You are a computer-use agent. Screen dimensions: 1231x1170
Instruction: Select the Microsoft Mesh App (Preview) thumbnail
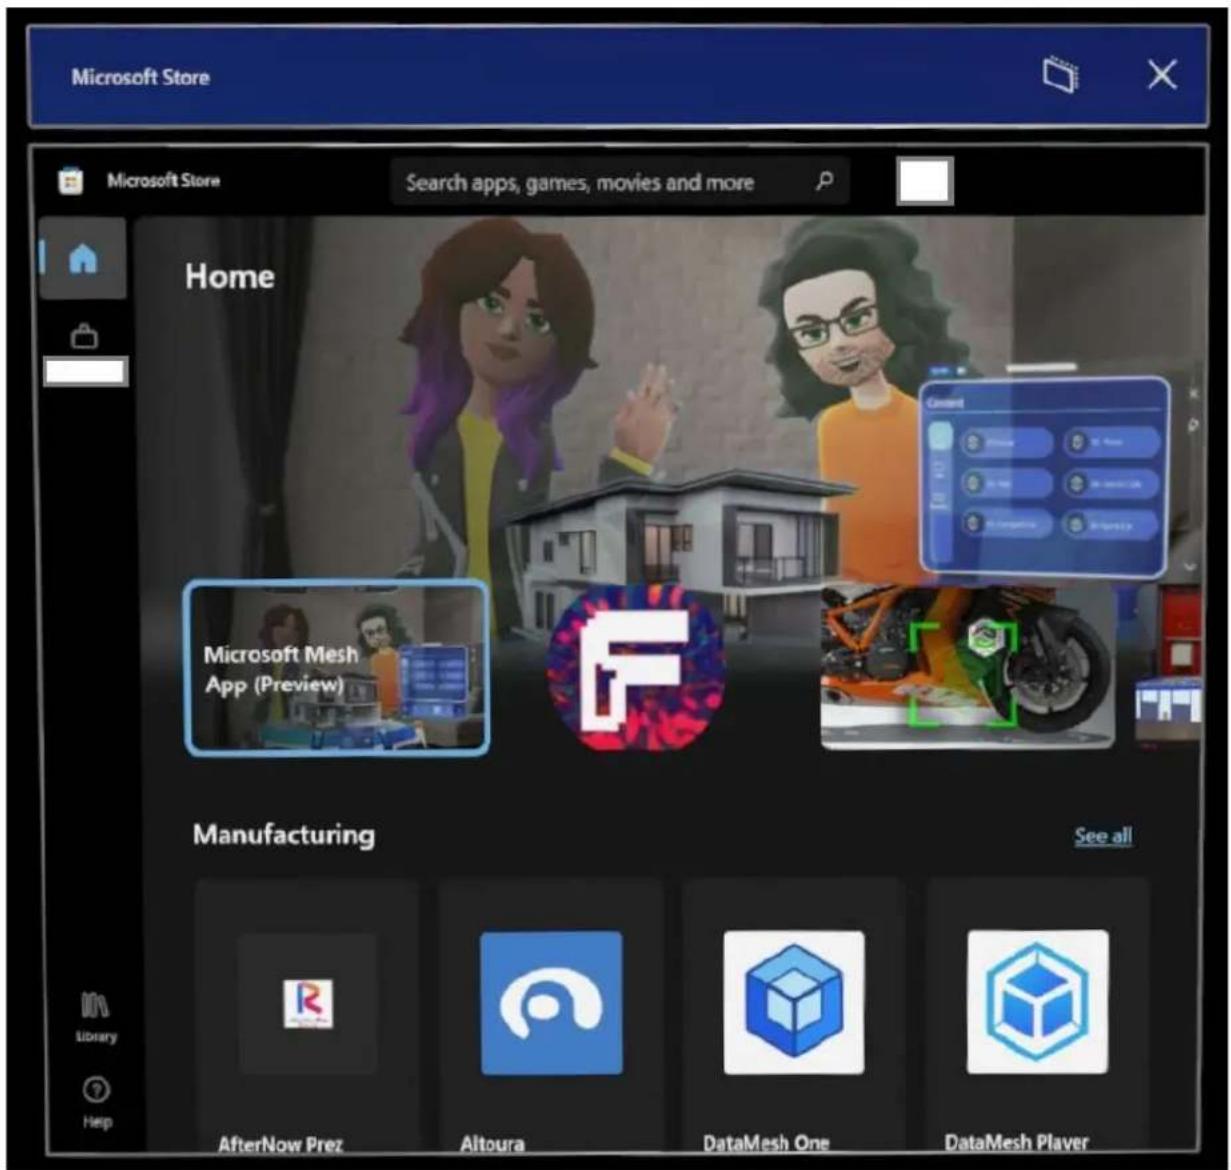coord(337,667)
